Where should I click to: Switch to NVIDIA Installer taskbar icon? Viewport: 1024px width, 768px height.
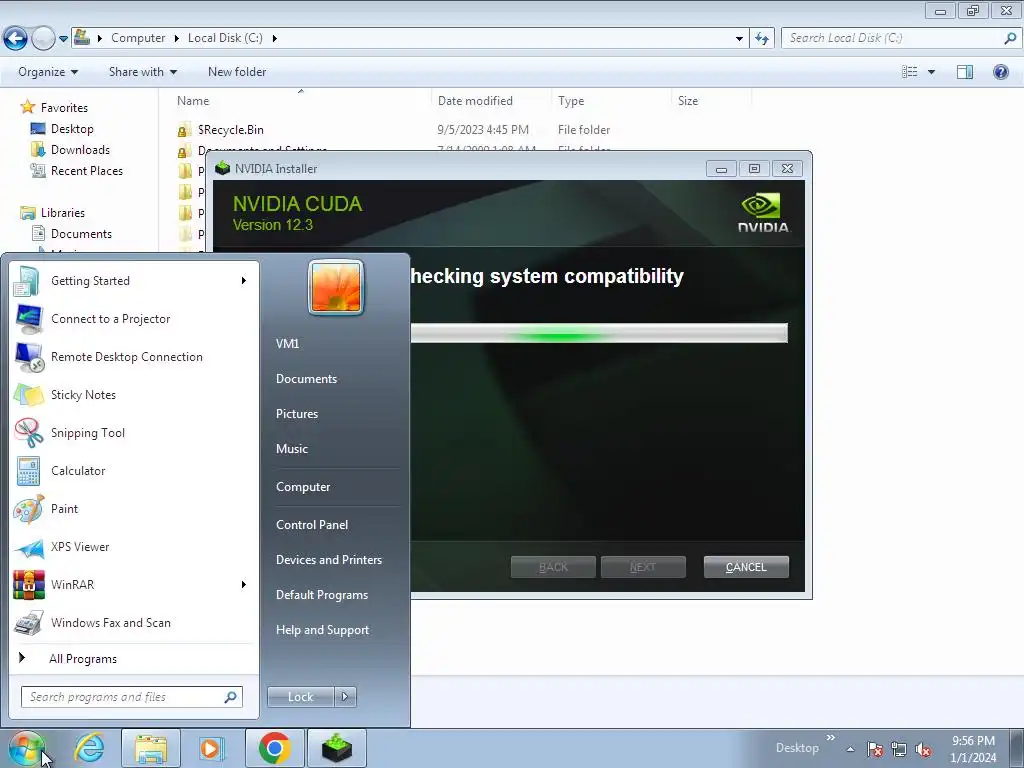[x=337, y=748]
